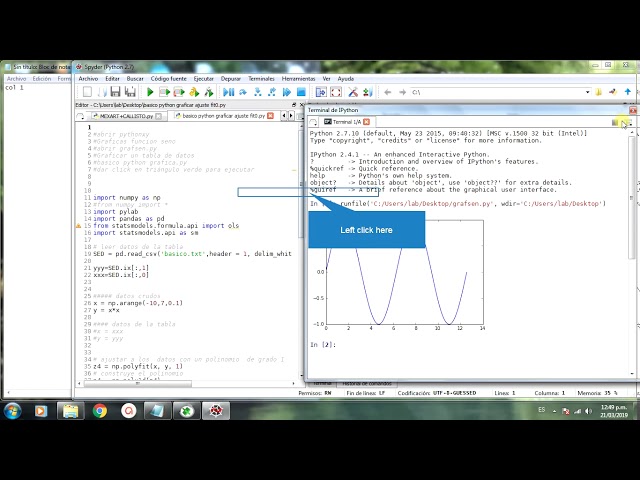Select basico python graficar ajuste fit0.py tab
Screen dimensions: 640x480
pos(223,116)
